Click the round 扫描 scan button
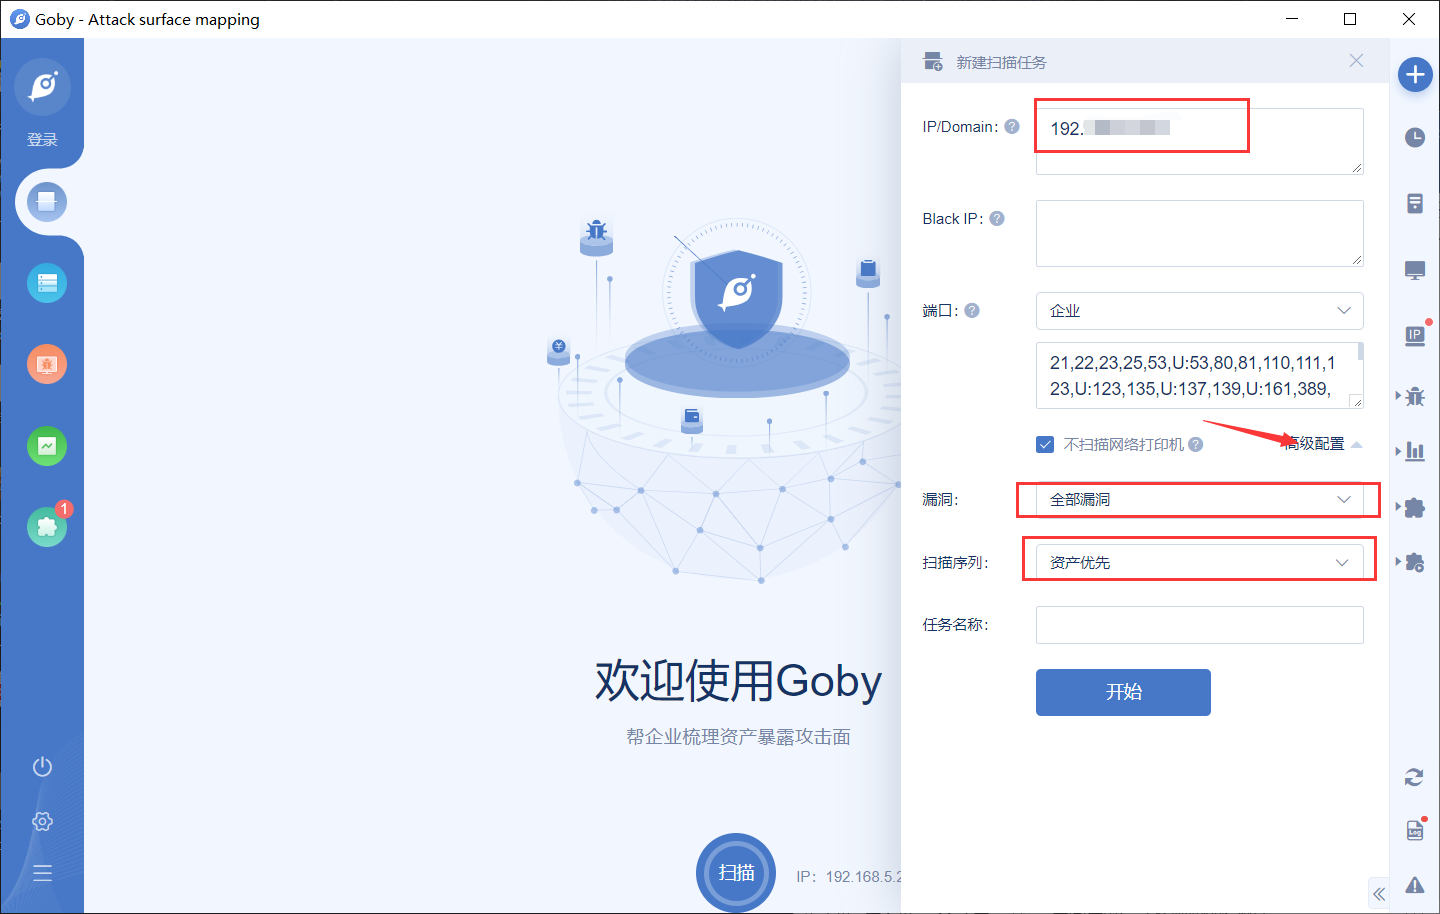The image size is (1440, 914). coord(736,873)
